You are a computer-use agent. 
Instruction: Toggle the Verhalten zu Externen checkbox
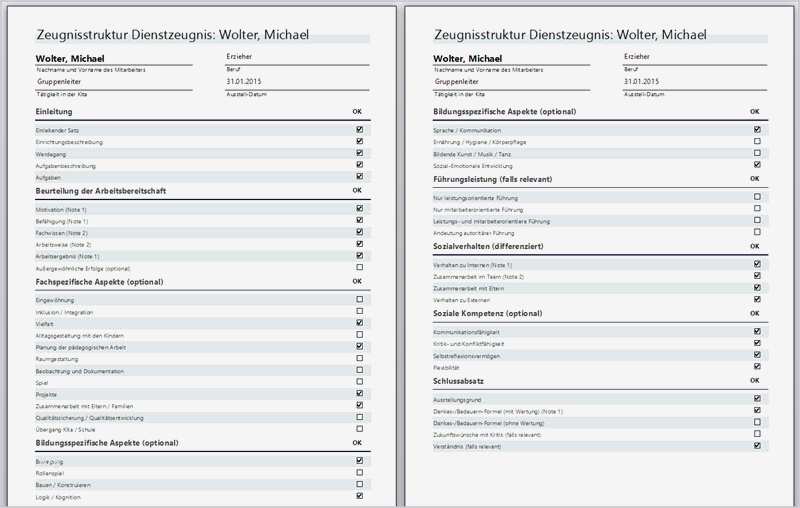click(x=757, y=299)
